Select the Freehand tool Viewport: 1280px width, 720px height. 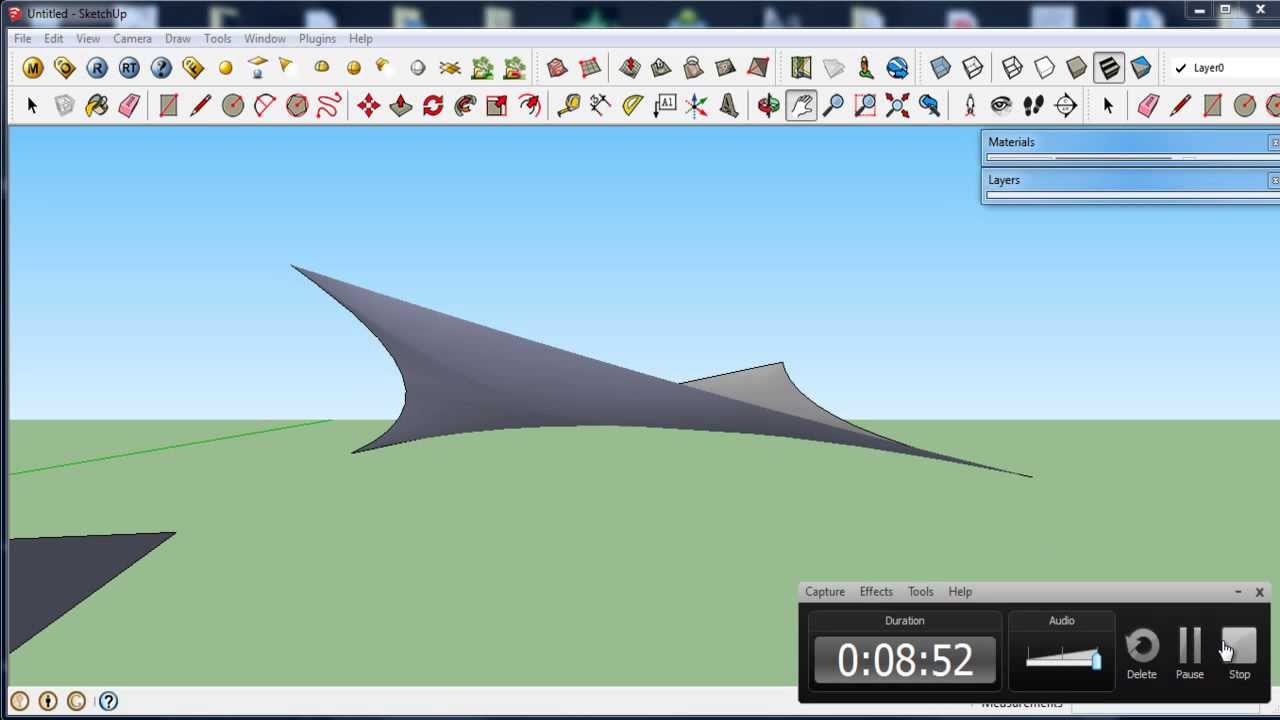[x=329, y=105]
